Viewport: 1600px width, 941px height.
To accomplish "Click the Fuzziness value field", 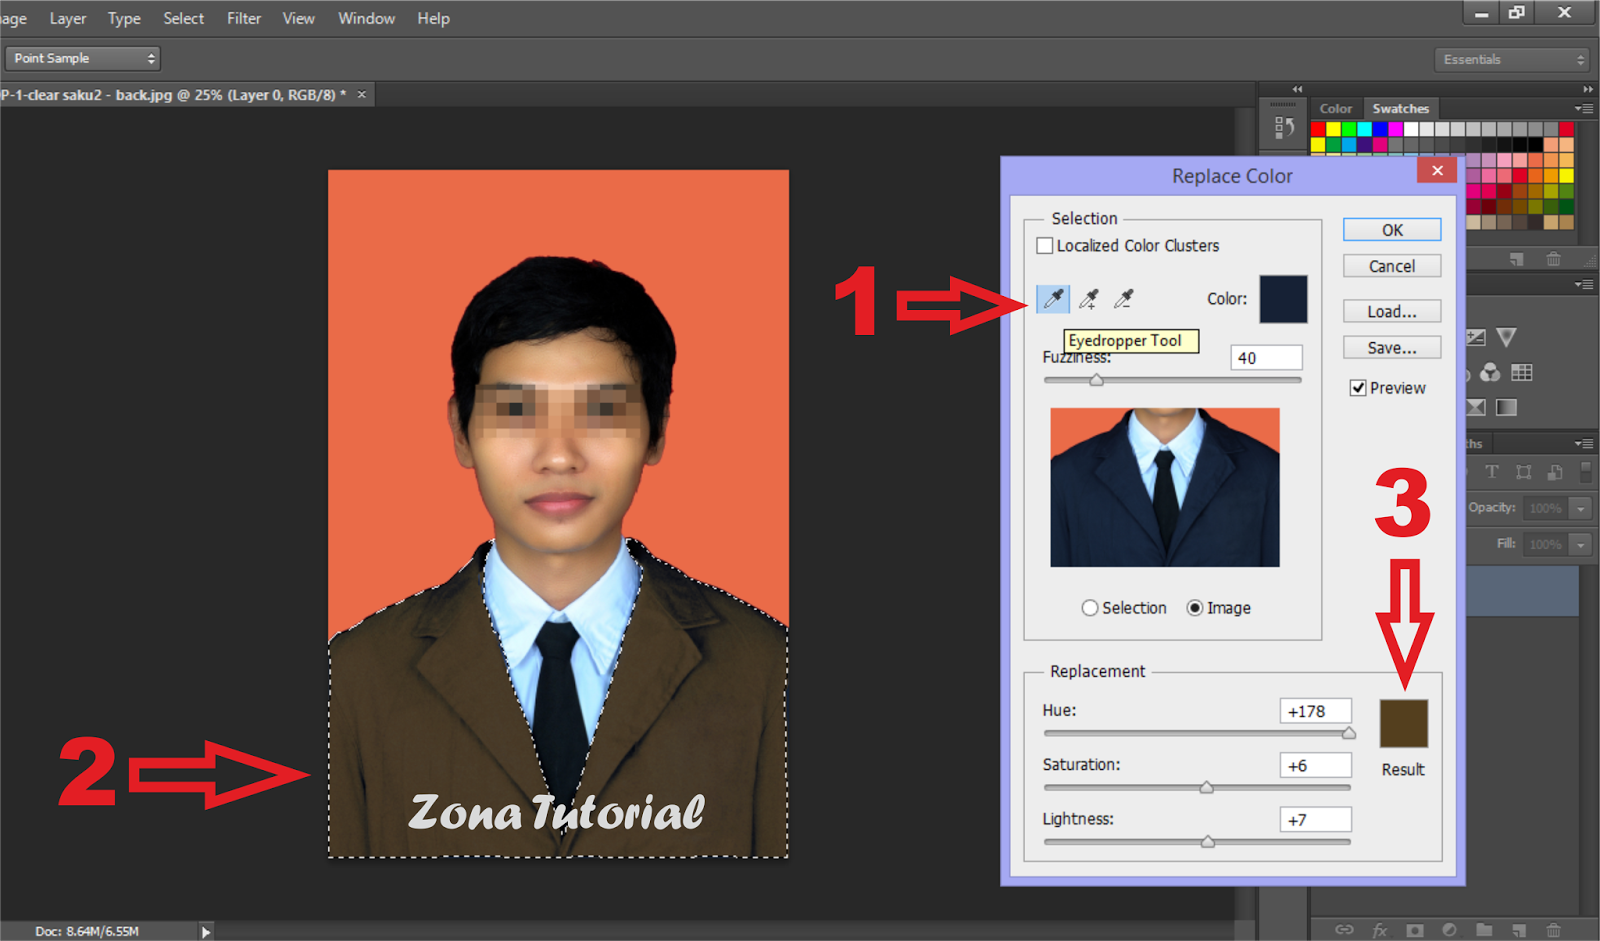I will [x=1266, y=358].
